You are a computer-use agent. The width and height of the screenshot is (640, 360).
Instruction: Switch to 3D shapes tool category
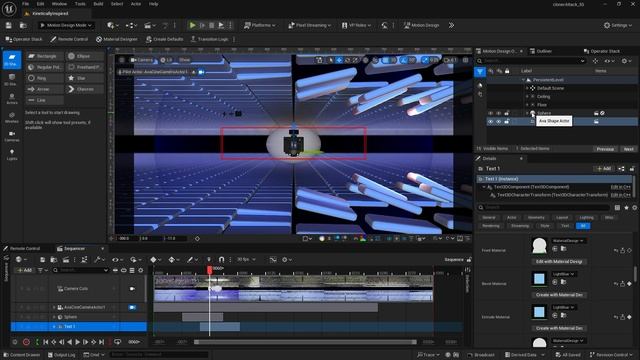pos(12,79)
